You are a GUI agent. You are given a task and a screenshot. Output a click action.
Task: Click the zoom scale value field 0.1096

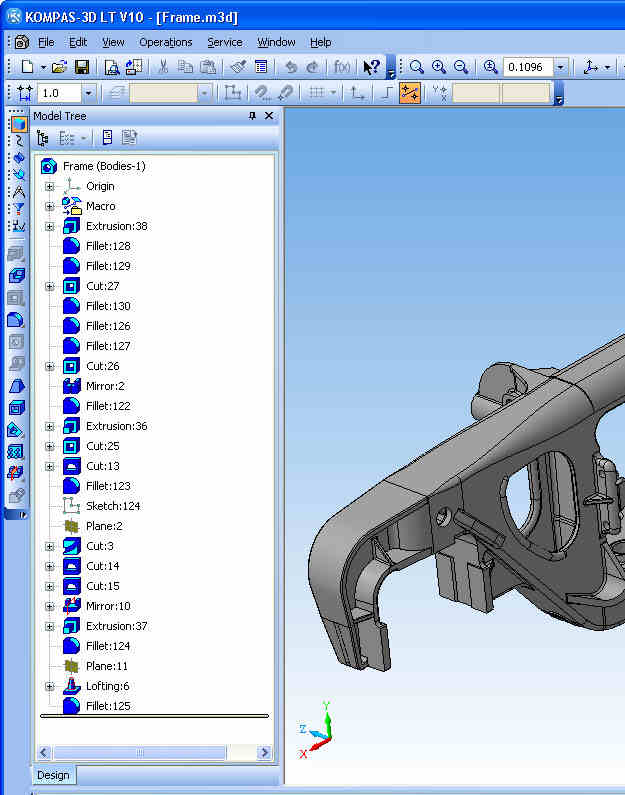[528, 67]
